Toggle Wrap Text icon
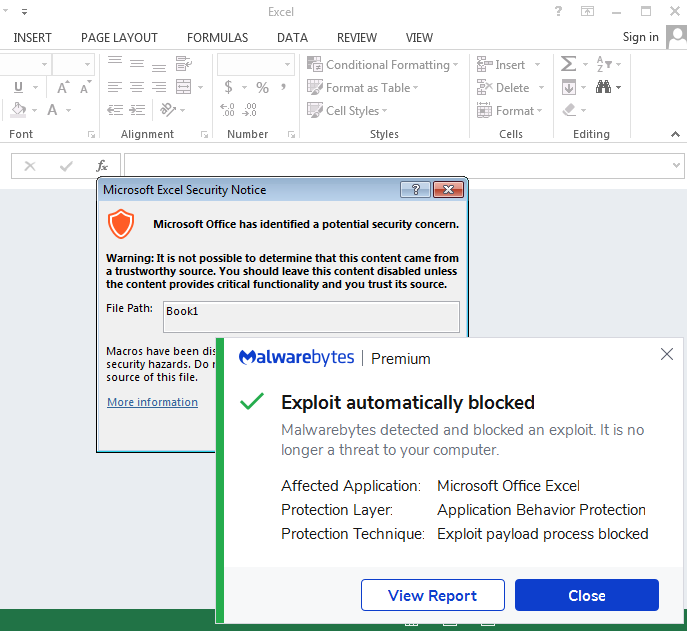The image size is (687, 631). coord(184,64)
